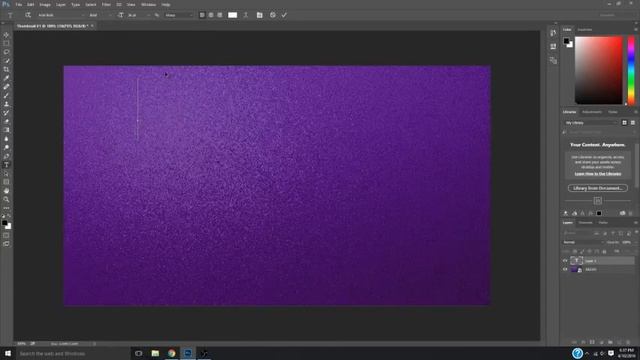Open Chrome from the taskbar
Image resolution: width=640 pixels, height=360 pixels.
[x=171, y=353]
